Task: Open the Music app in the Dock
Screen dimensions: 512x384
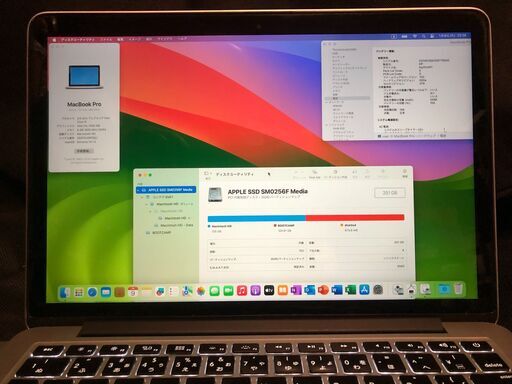Action: coord(242,291)
